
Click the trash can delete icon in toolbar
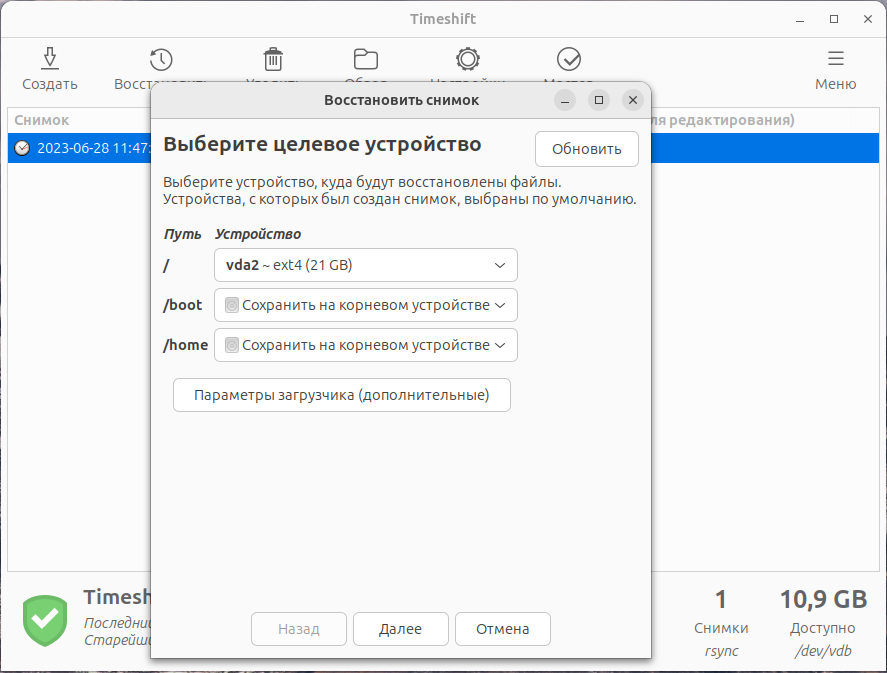coord(273,59)
